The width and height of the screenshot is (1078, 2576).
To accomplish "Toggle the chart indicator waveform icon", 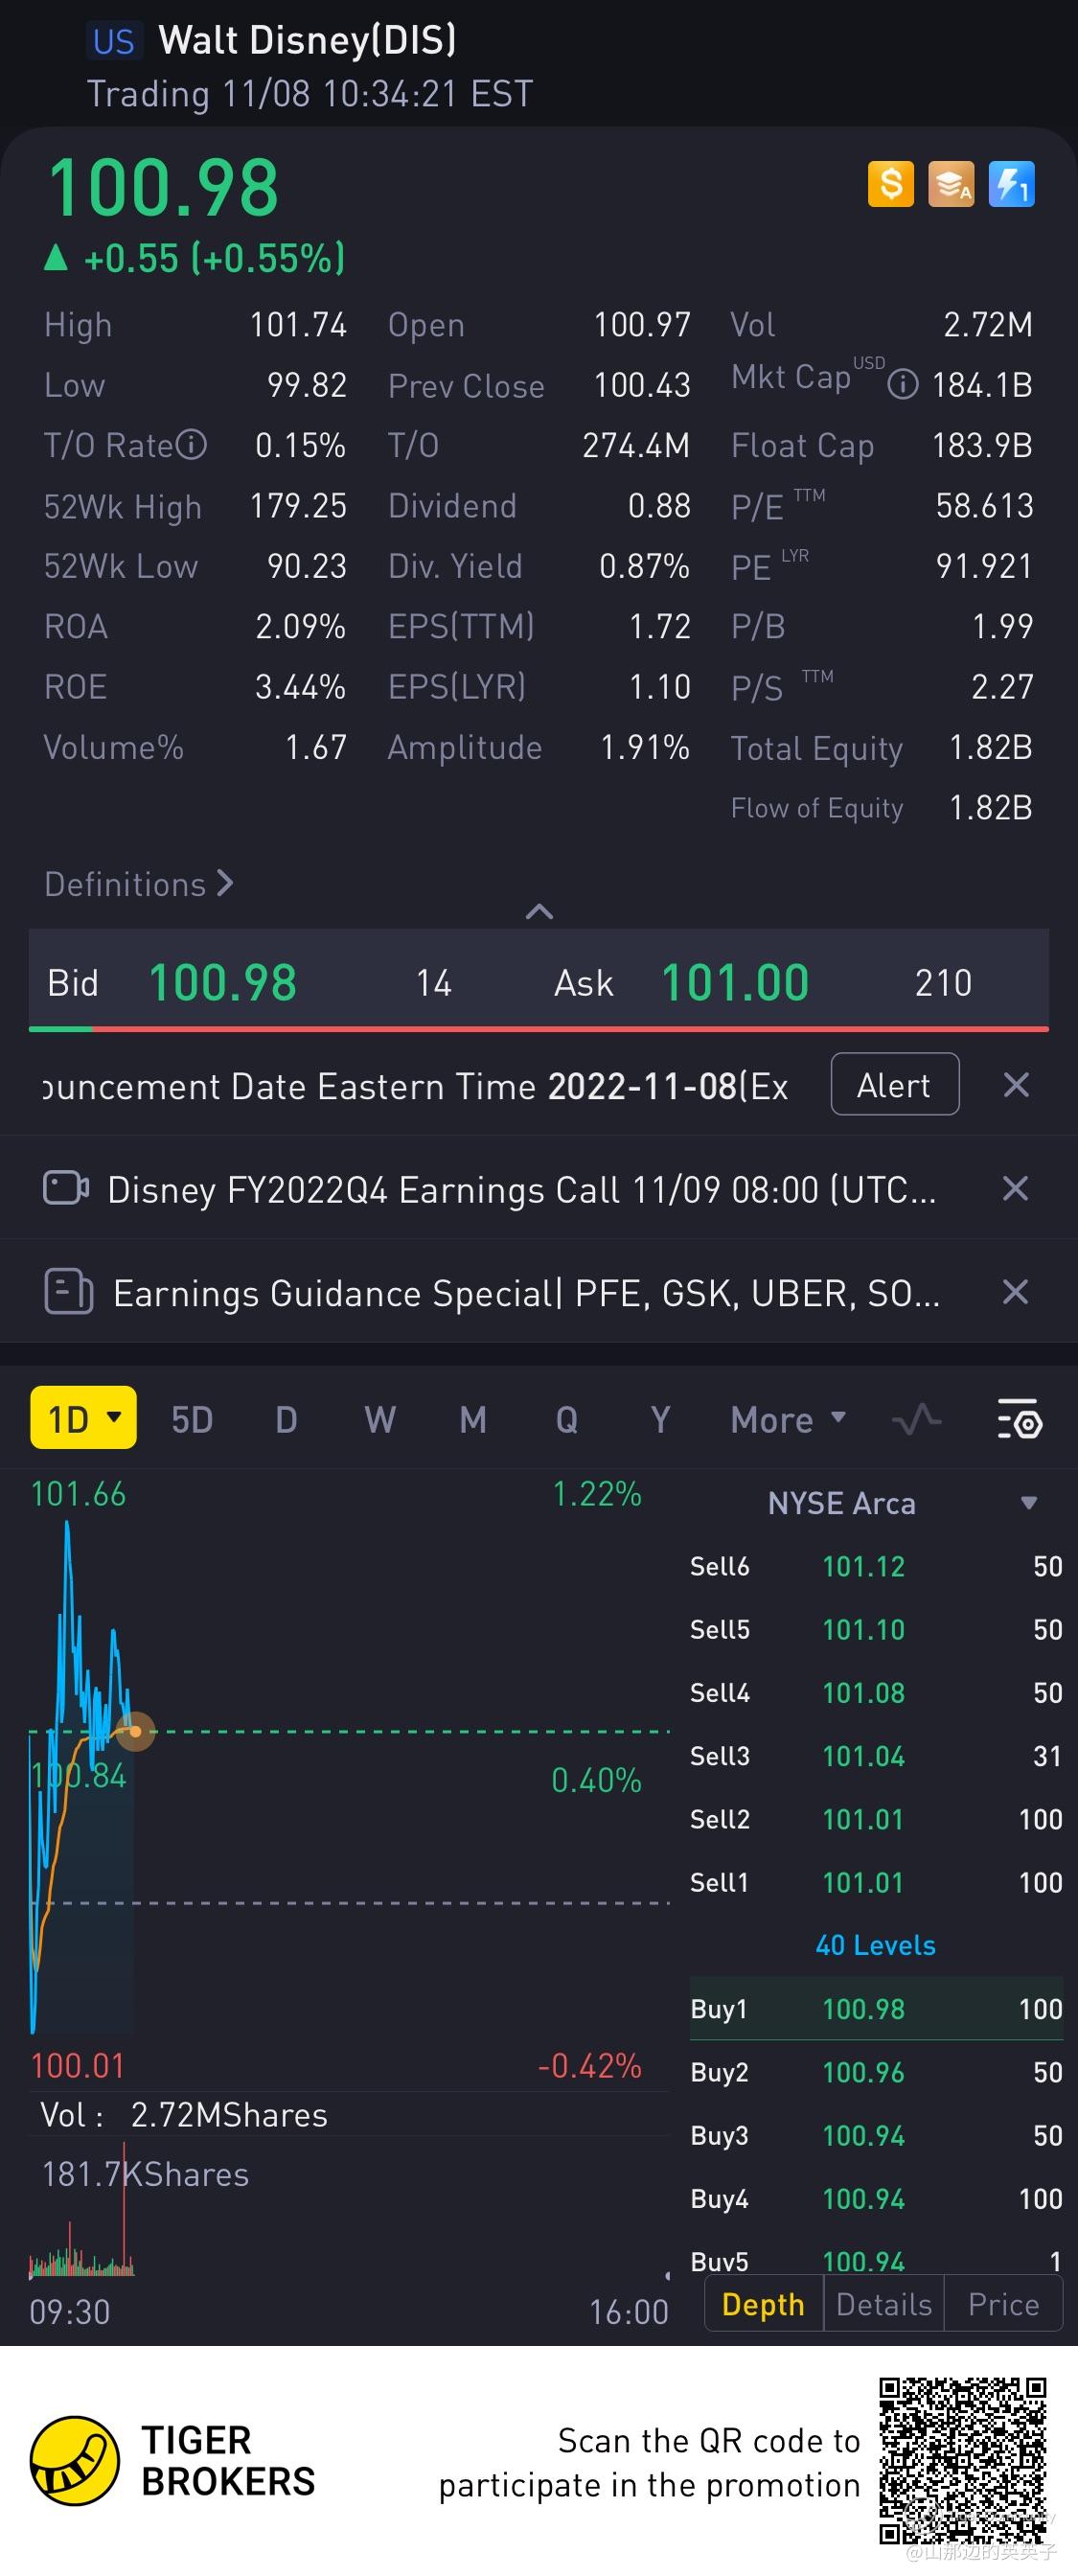I will tap(916, 1419).
